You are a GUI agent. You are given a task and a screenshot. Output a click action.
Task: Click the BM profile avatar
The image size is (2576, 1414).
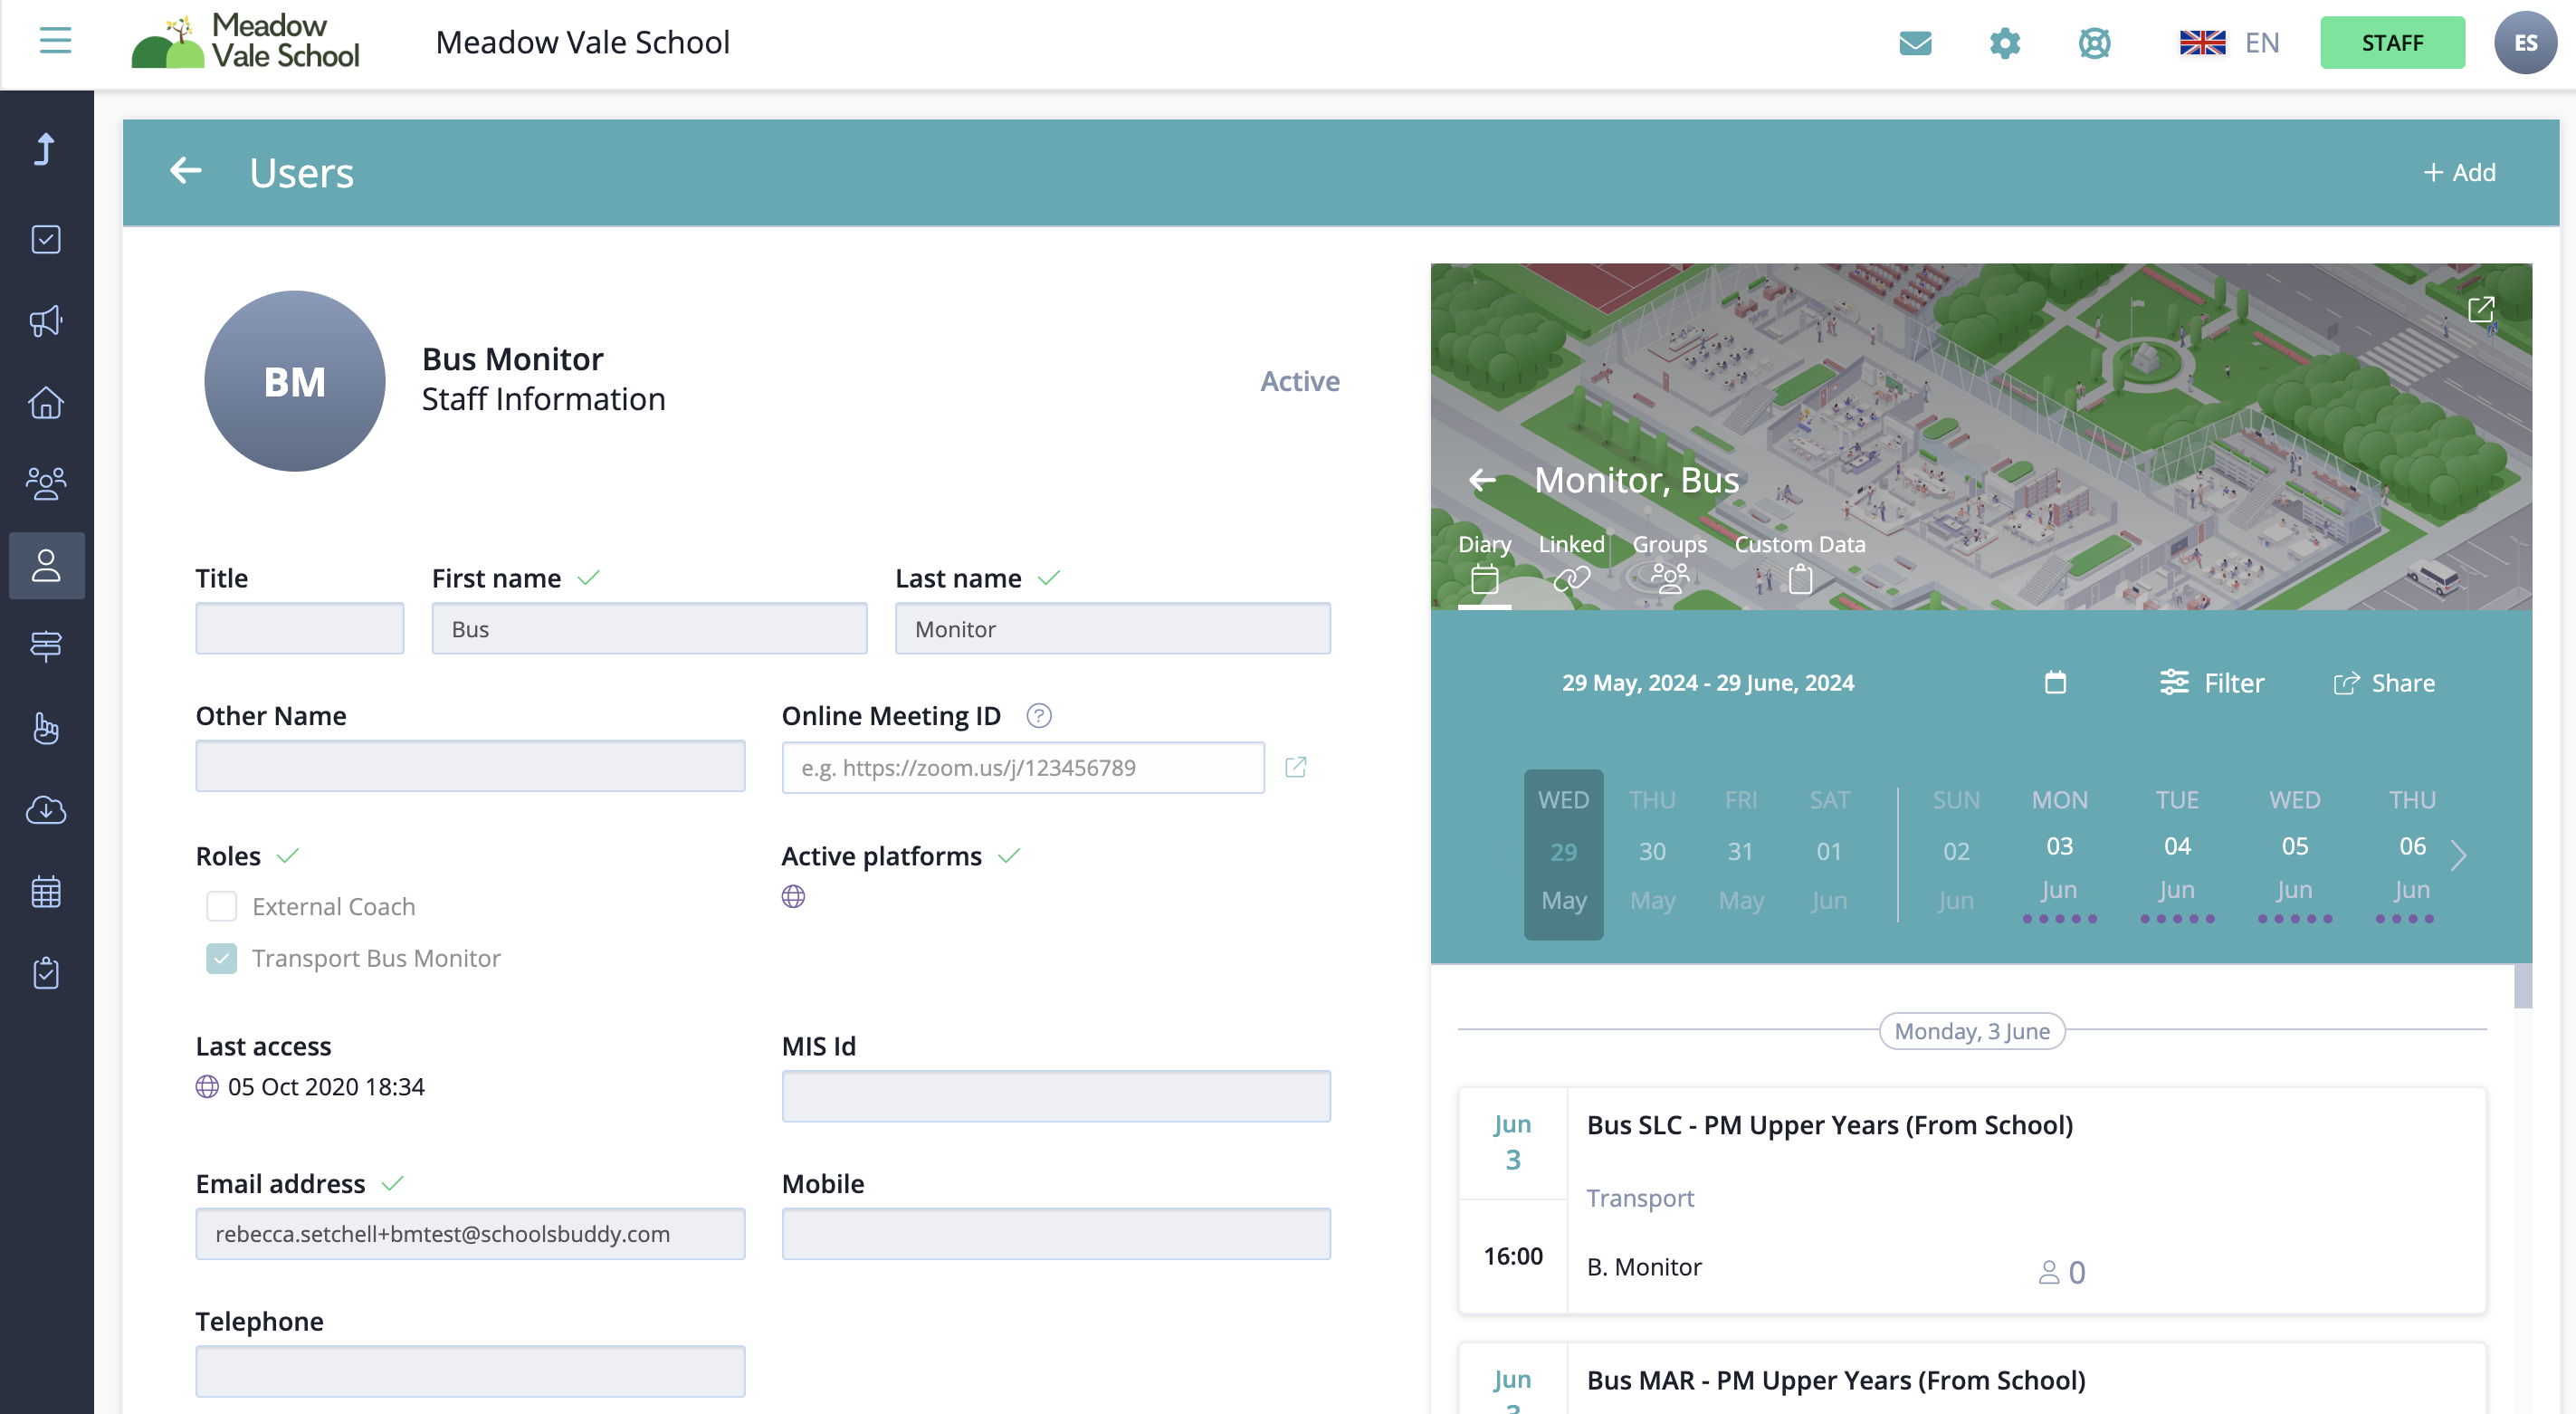294,381
